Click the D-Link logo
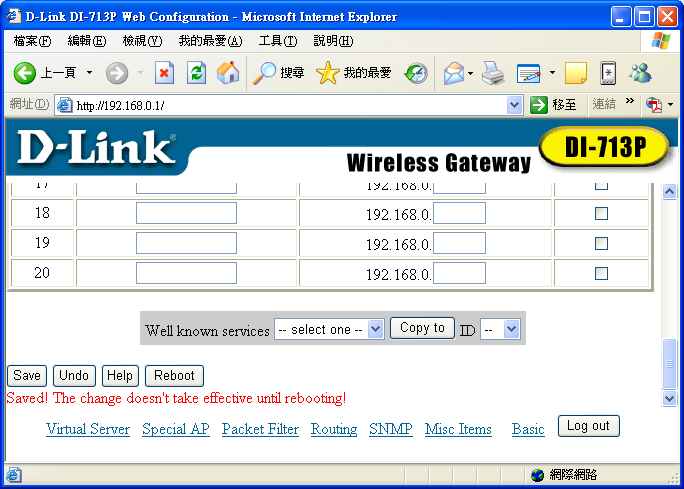The height and width of the screenshot is (489, 684). coord(96,148)
